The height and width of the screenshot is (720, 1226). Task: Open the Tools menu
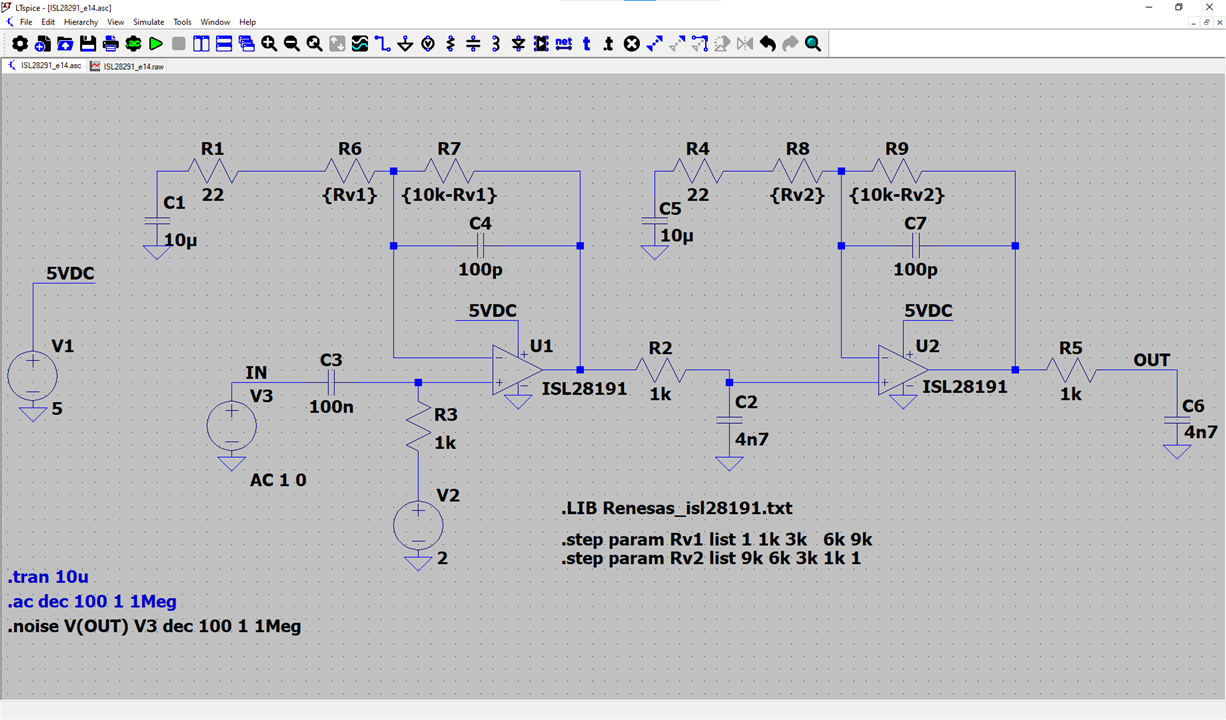click(182, 22)
